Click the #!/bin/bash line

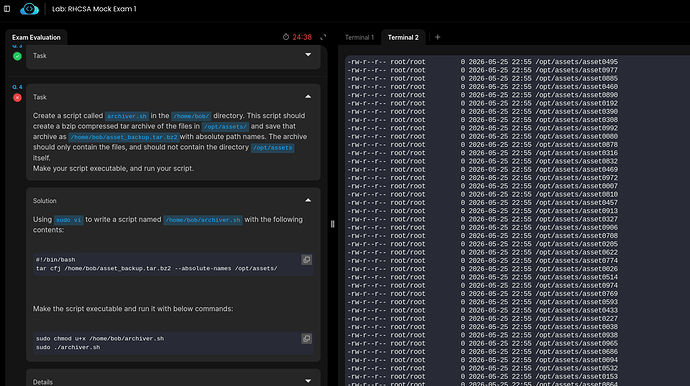[x=55, y=260]
